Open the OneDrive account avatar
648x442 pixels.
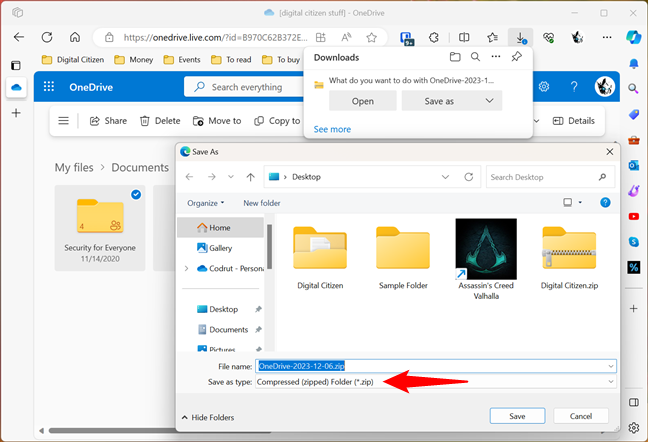point(605,86)
